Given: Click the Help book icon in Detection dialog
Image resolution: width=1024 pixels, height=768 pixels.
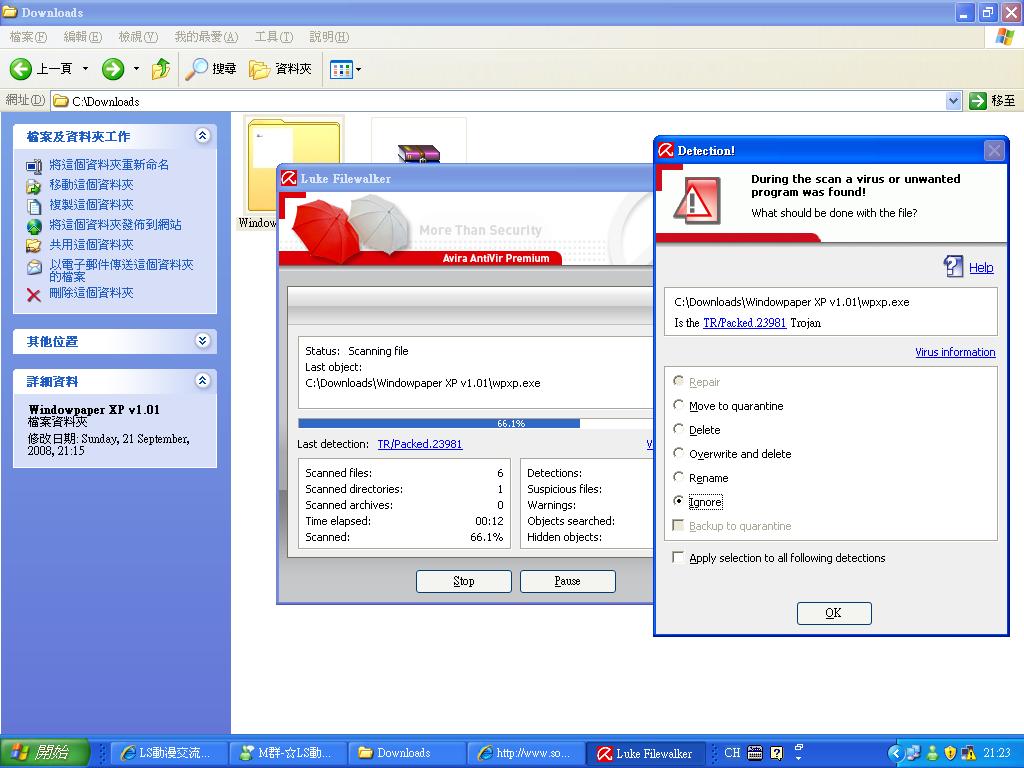Looking at the screenshot, I should tap(954, 266).
